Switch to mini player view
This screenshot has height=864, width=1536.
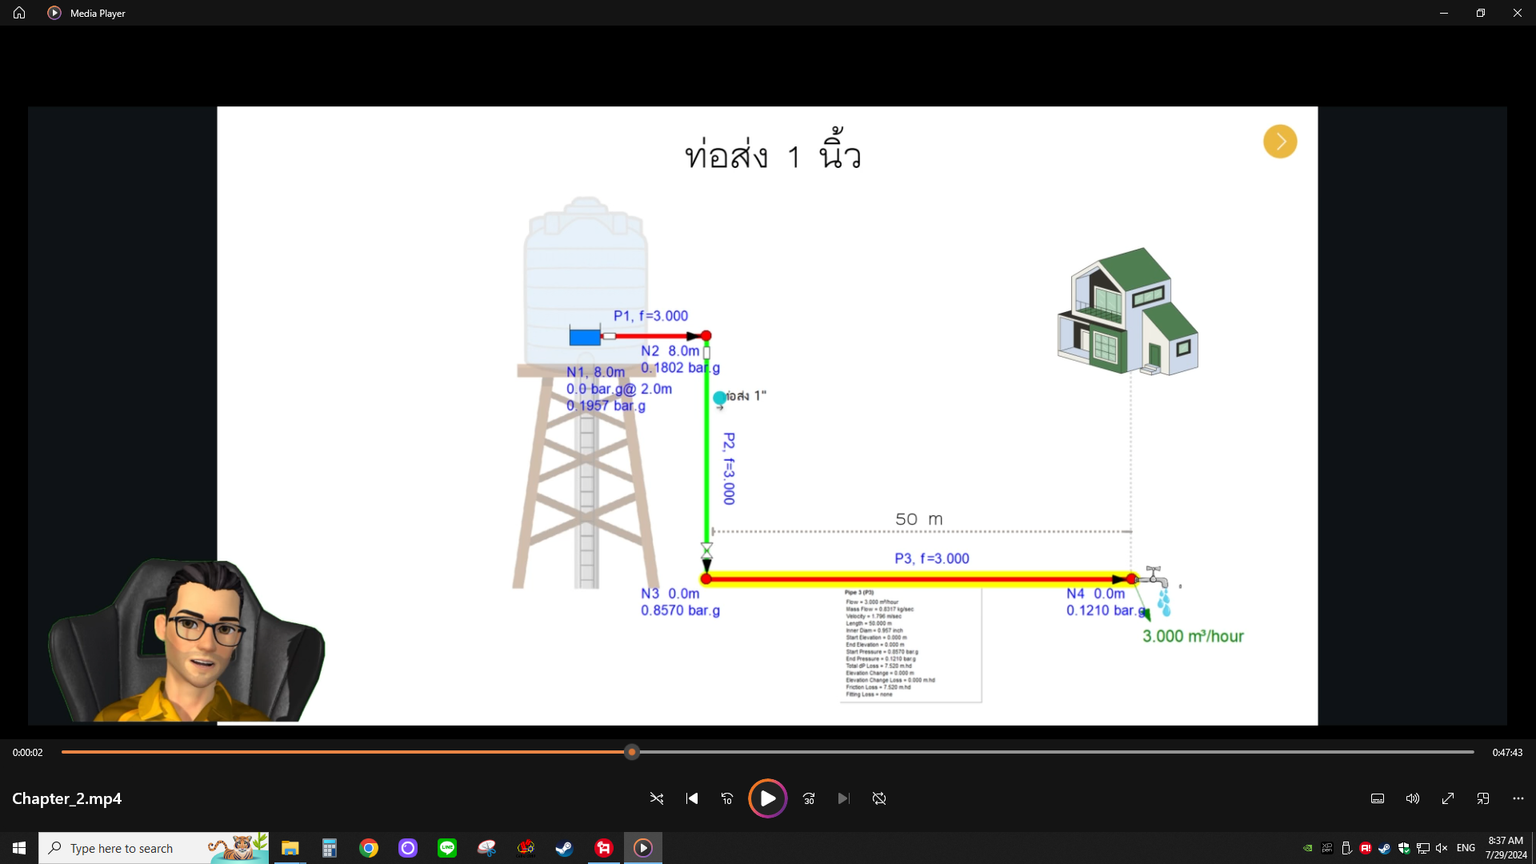(1483, 798)
